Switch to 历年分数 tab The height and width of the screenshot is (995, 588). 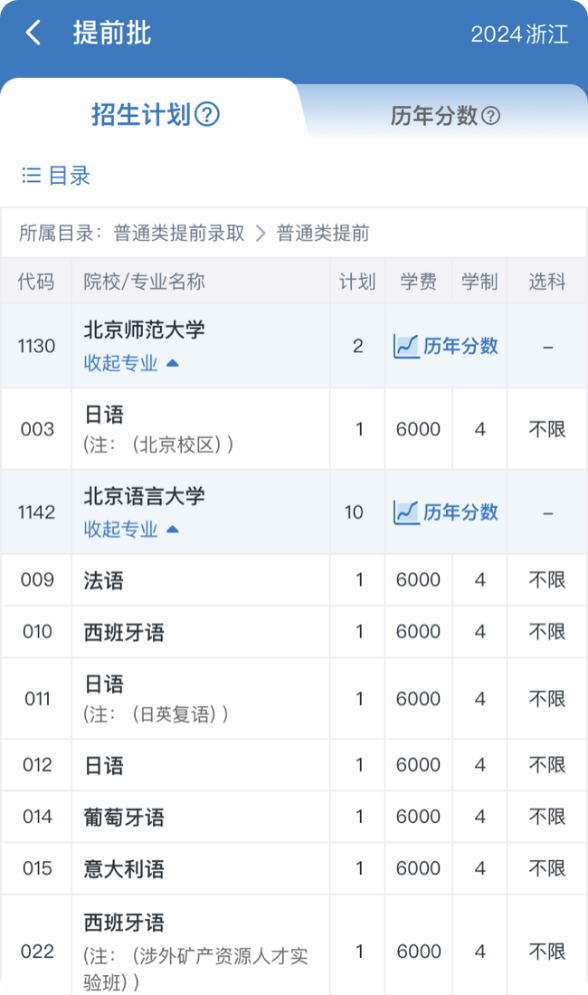tap(445, 115)
